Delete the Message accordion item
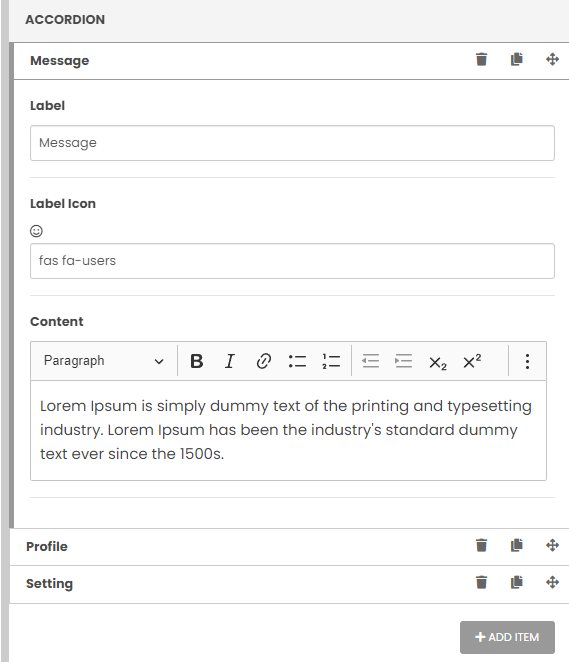Viewport: 569px width, 662px height. pyautogui.click(x=481, y=60)
